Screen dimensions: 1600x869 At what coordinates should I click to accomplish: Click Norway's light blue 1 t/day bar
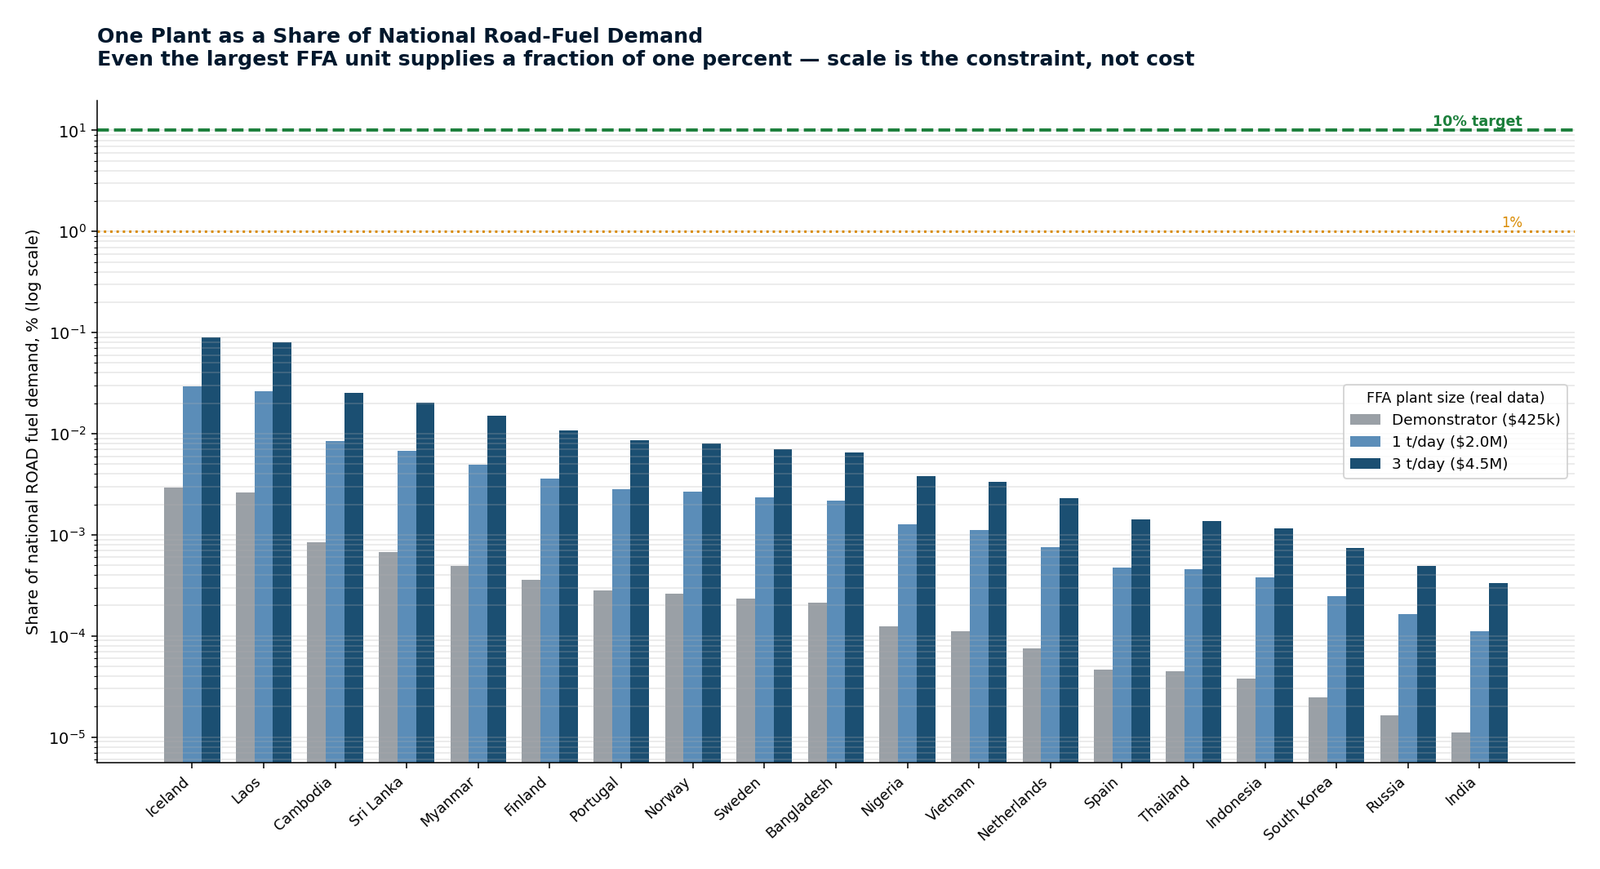[x=693, y=627]
